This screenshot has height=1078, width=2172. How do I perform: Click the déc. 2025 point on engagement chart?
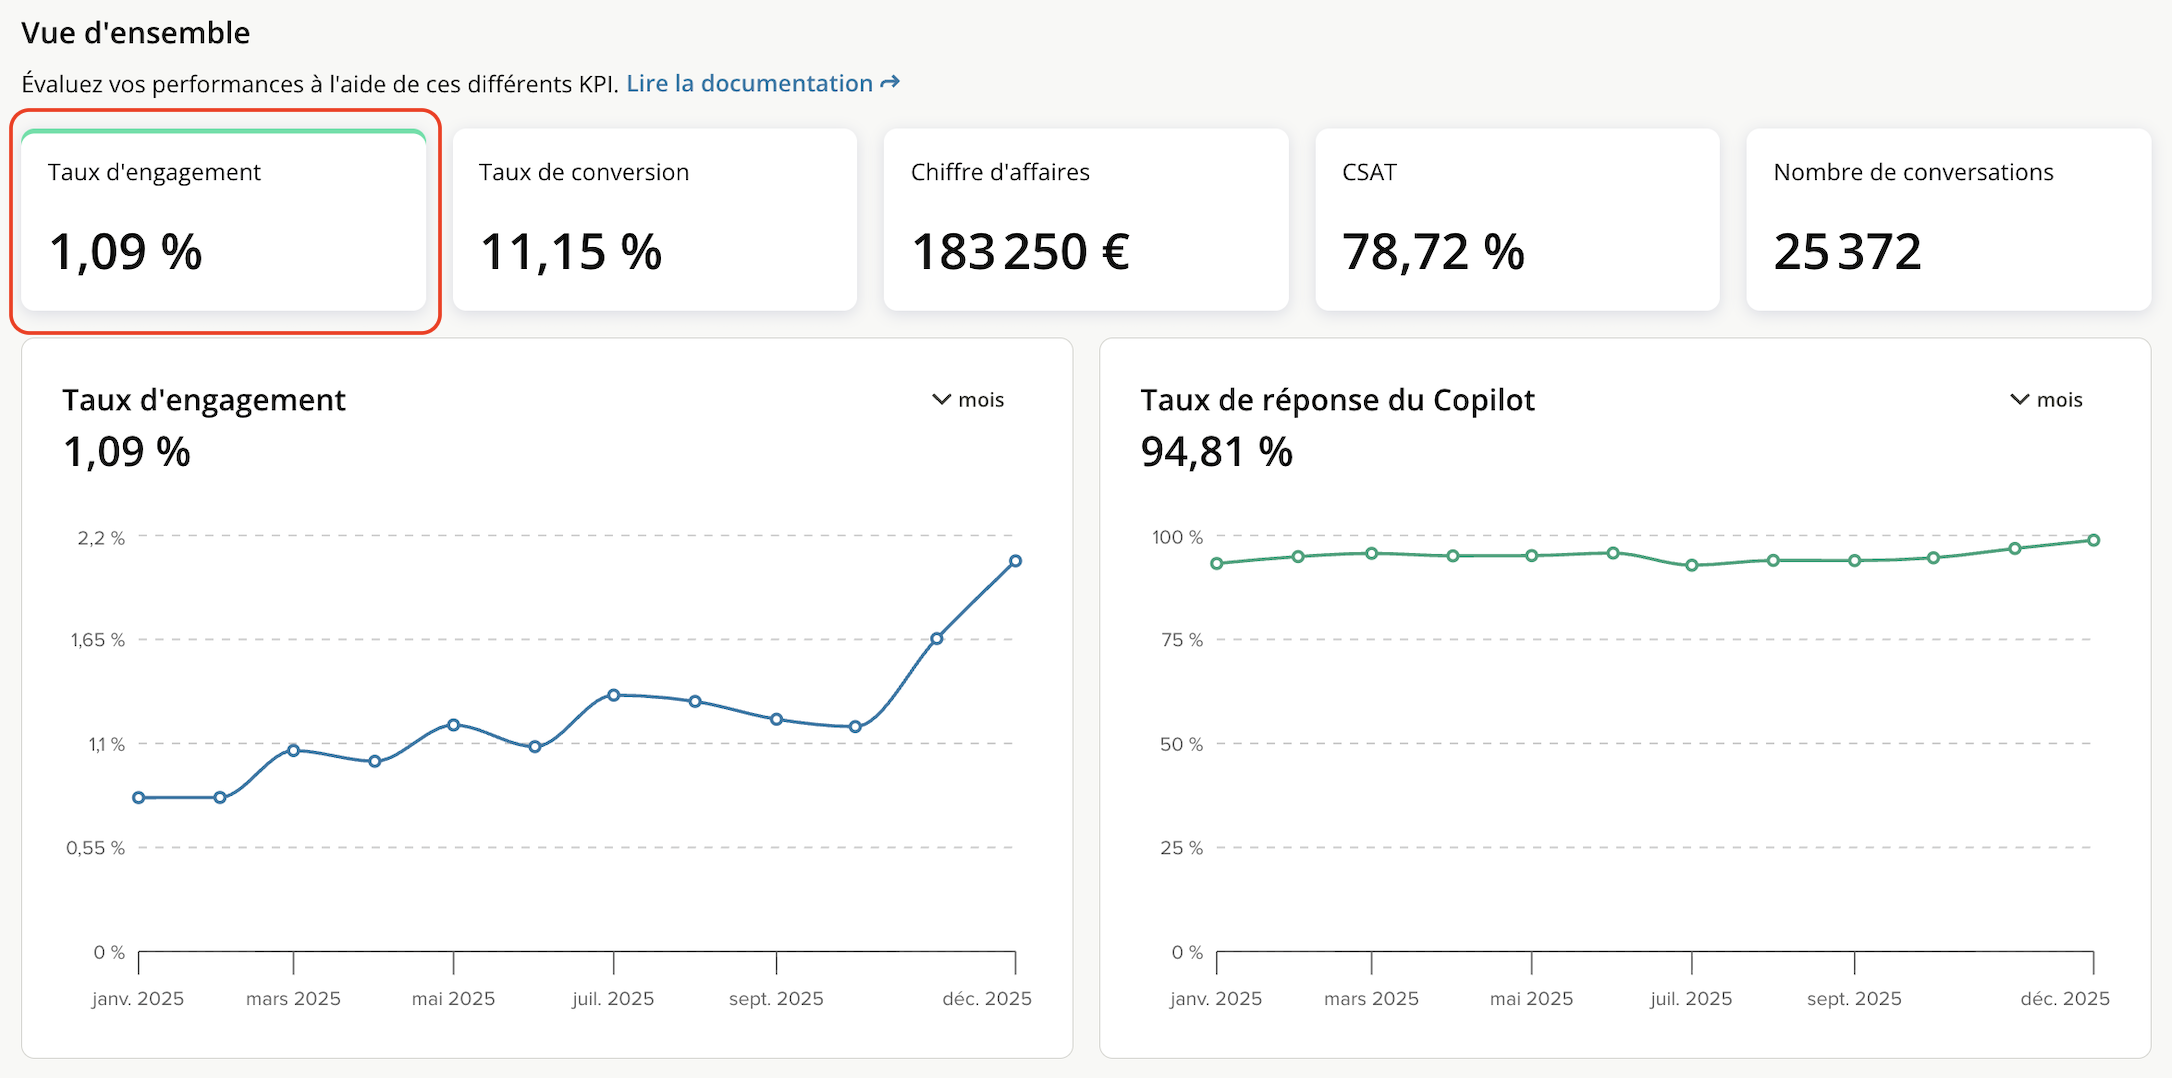pyautogui.click(x=1015, y=561)
